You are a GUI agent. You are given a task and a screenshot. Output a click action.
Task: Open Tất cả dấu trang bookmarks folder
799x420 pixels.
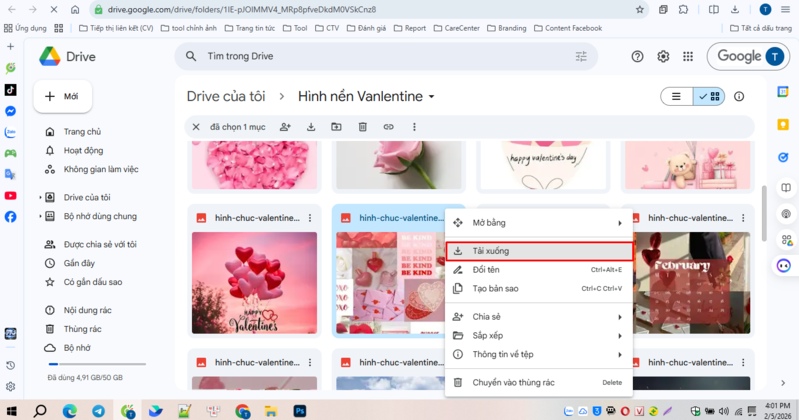(x=761, y=28)
